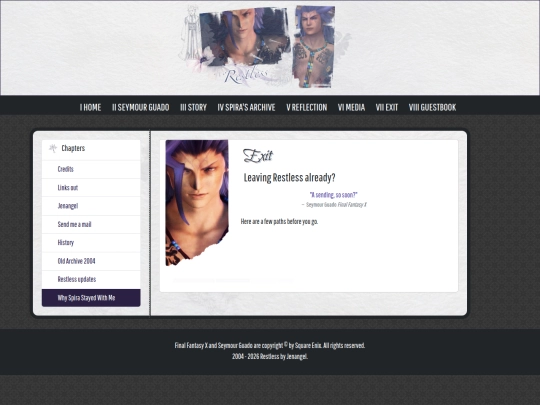Click the Exit page title

point(258,156)
